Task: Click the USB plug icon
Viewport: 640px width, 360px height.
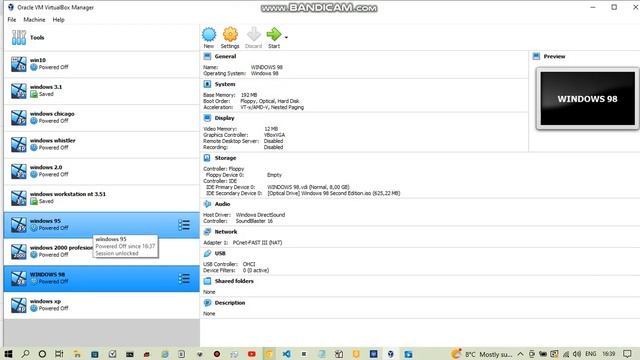Action: [x=207, y=253]
